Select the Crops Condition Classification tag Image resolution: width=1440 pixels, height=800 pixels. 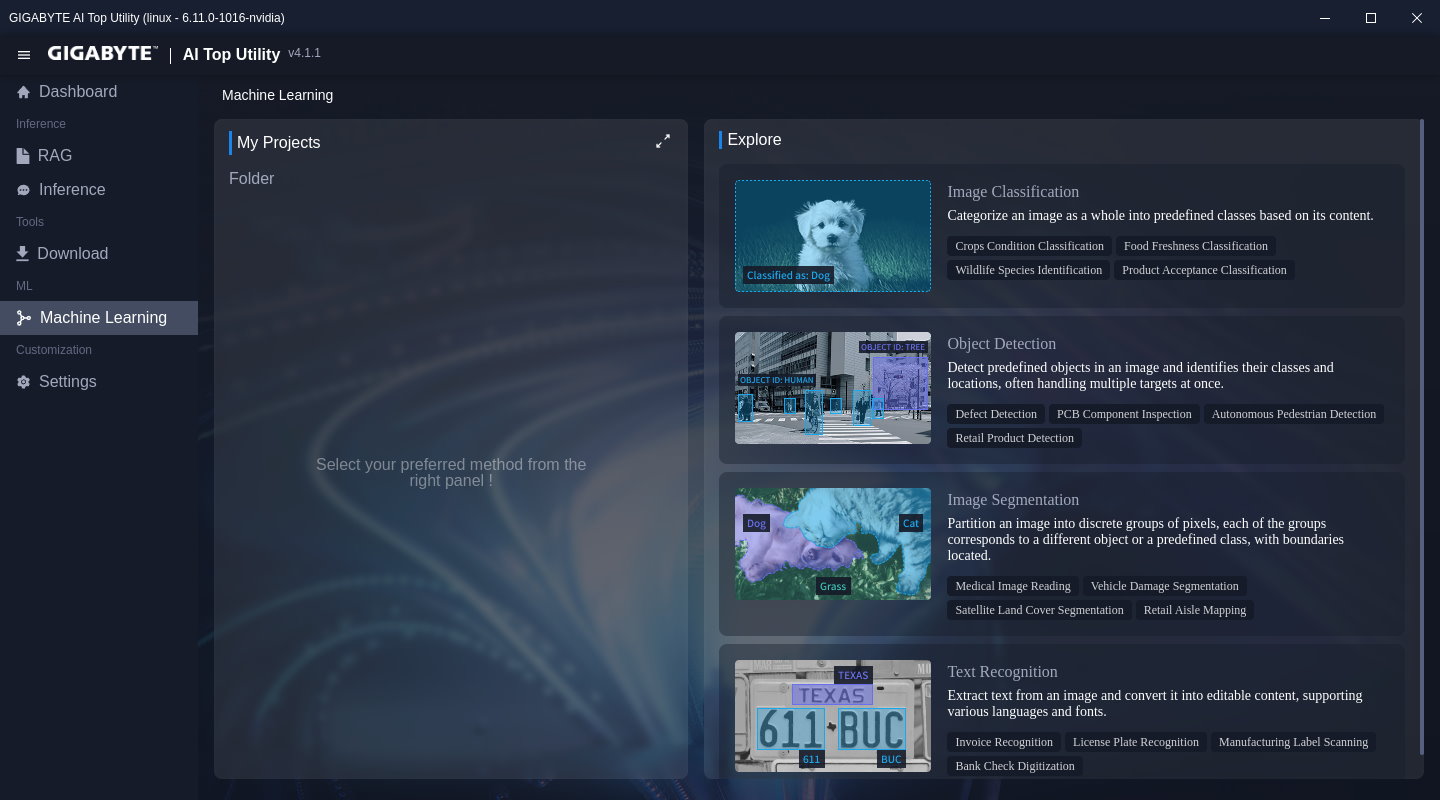click(x=1028, y=246)
